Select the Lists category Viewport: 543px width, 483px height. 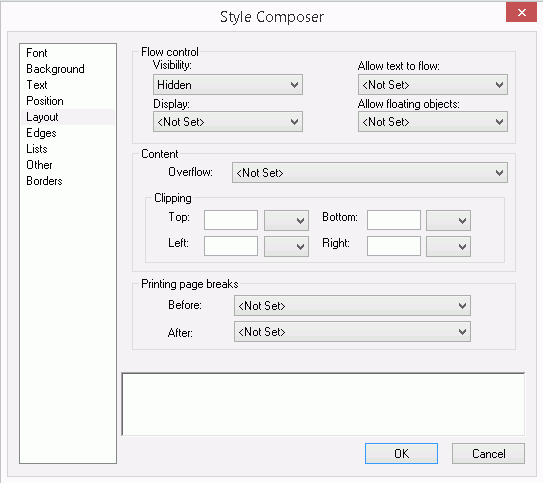click(37, 149)
